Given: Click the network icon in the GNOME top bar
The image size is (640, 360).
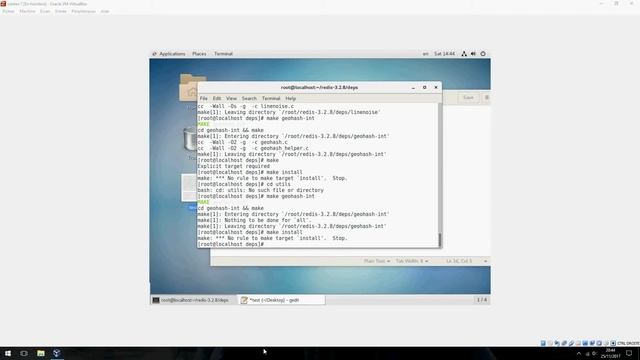Looking at the screenshot, I should 464,54.
